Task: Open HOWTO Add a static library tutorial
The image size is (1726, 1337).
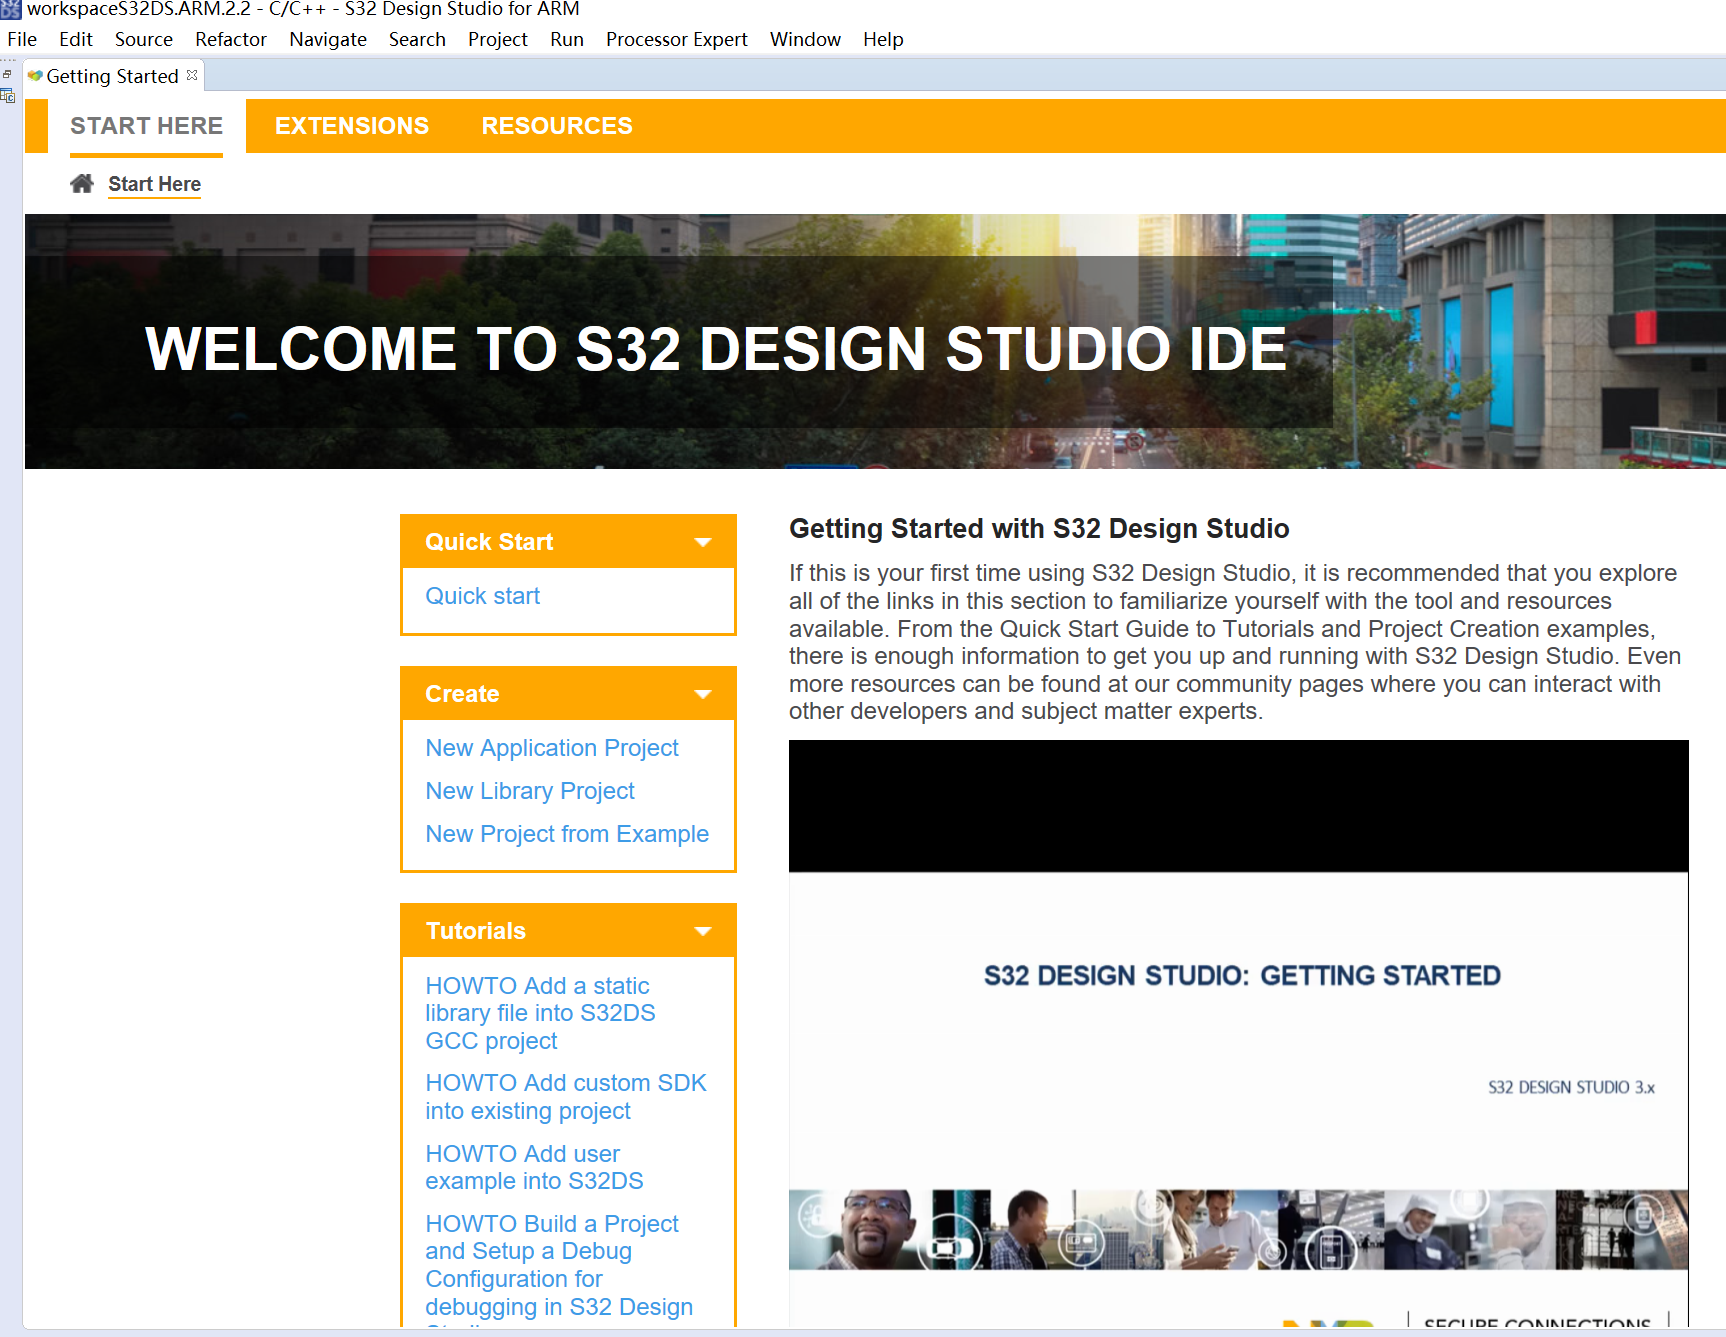Action: 540,1013
